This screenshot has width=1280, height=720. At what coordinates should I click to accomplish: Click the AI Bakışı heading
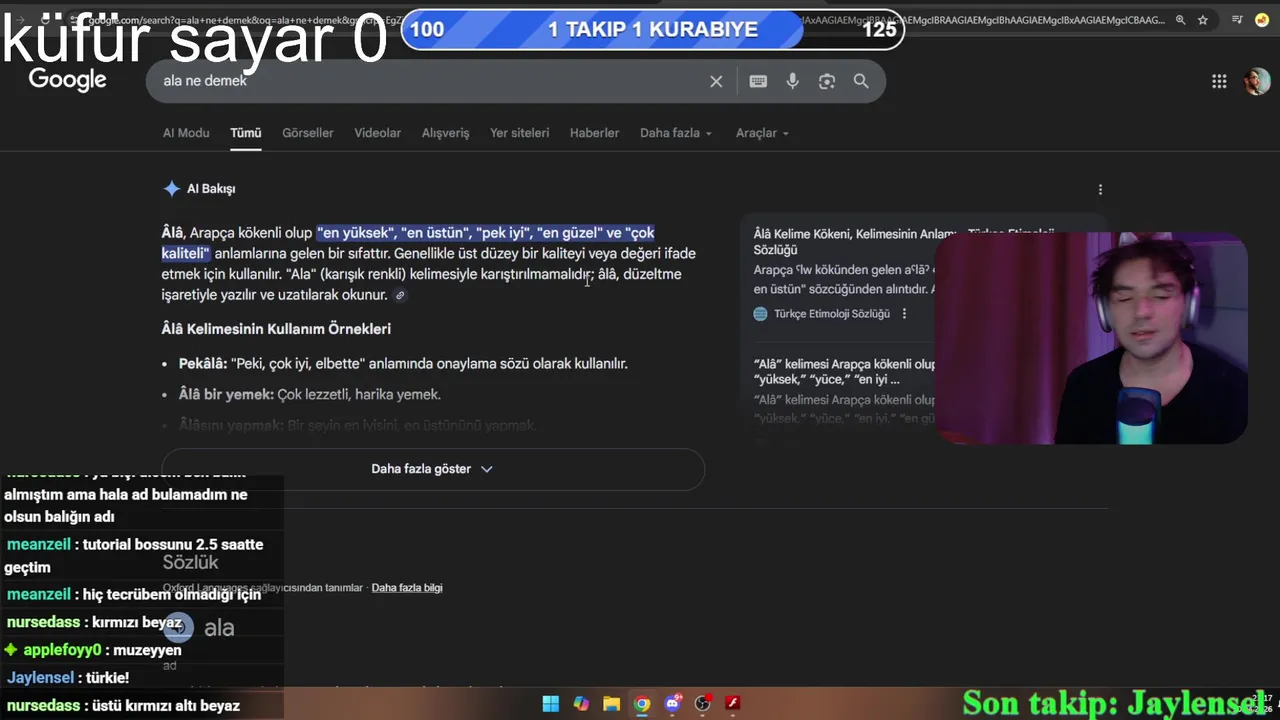pos(211,189)
